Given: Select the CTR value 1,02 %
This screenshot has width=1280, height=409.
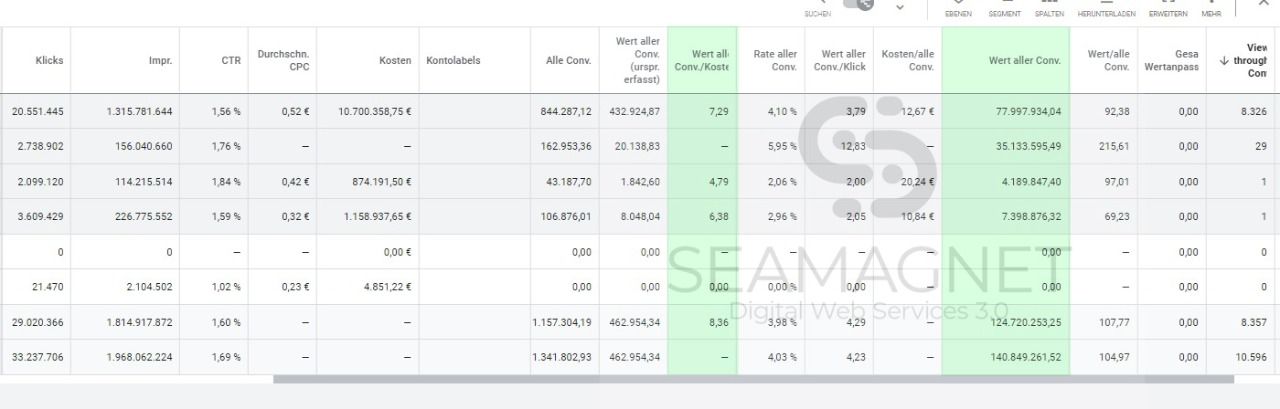Looking at the screenshot, I should [x=226, y=286].
